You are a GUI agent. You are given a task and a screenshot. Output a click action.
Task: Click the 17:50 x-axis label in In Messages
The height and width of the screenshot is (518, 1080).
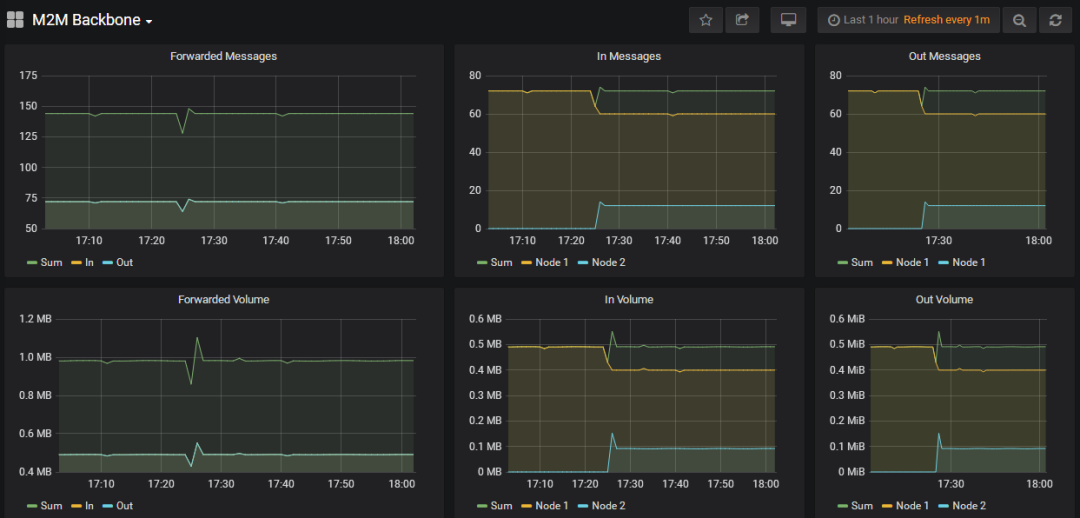pos(717,240)
